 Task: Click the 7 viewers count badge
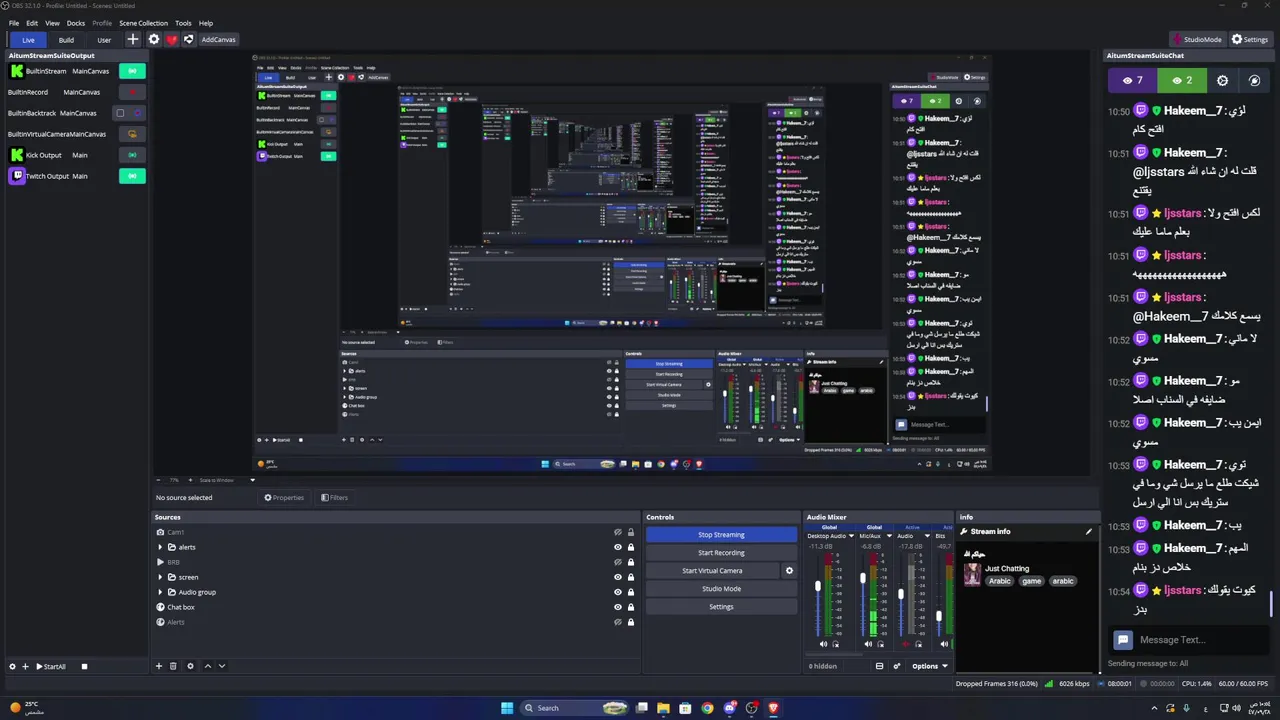coord(1132,80)
